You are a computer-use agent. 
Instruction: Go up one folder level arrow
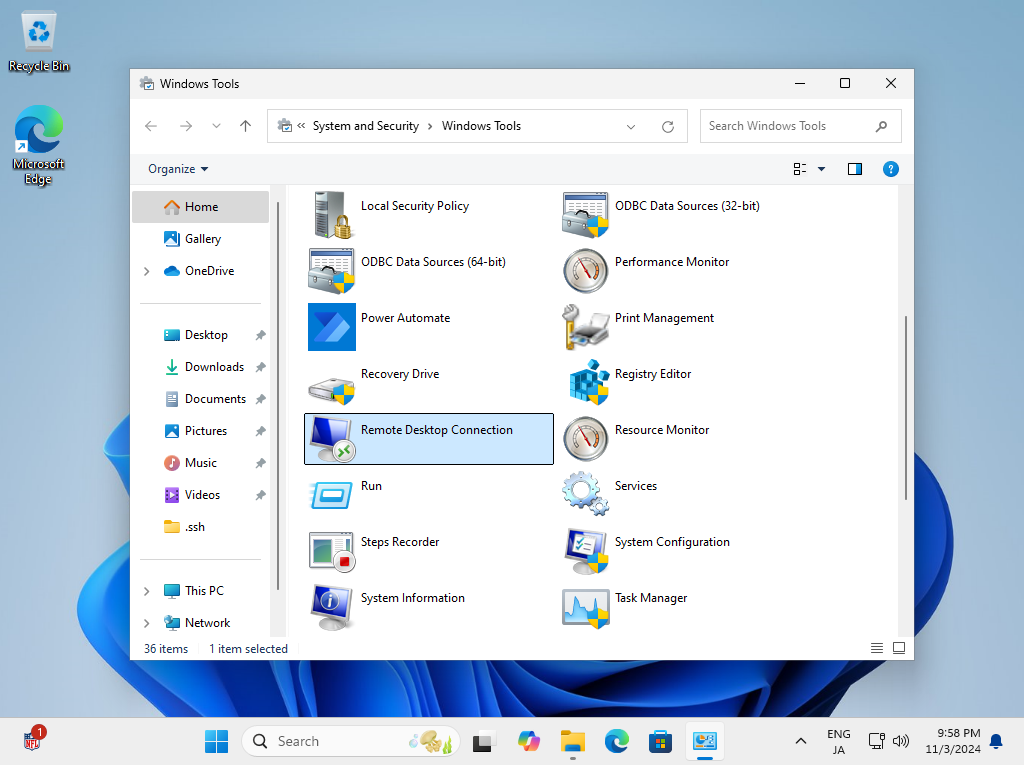coord(246,126)
